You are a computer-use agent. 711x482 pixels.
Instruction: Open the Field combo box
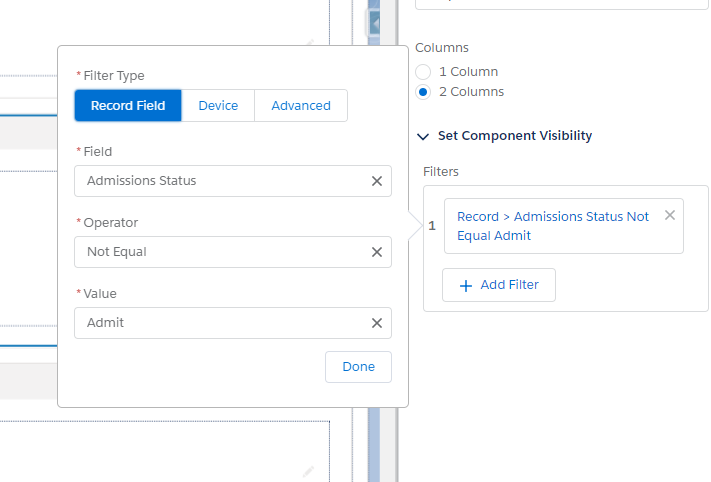coord(220,181)
